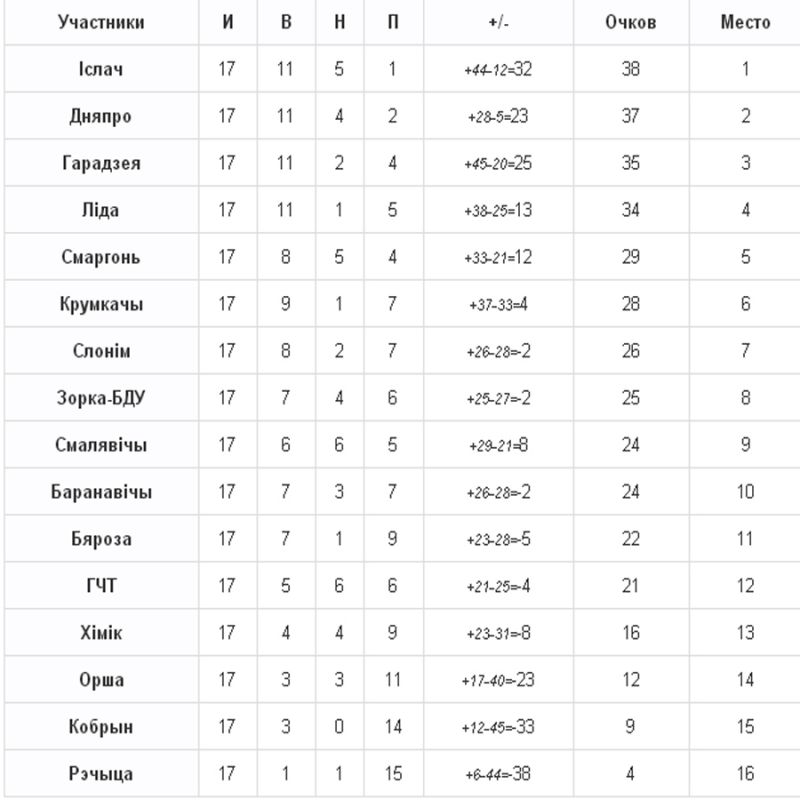Select the Гарадзея team name
The width and height of the screenshot is (800, 800).
click(x=101, y=163)
